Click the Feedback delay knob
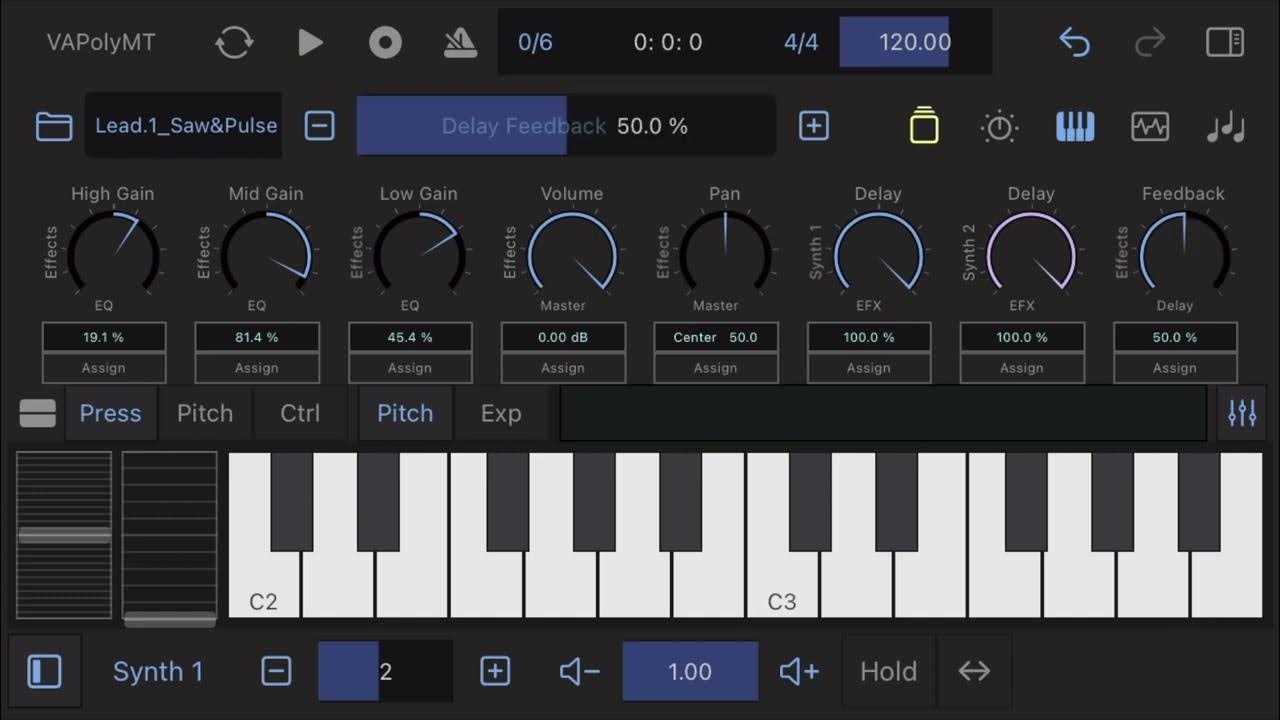Image resolution: width=1280 pixels, height=720 pixels. (x=1184, y=252)
